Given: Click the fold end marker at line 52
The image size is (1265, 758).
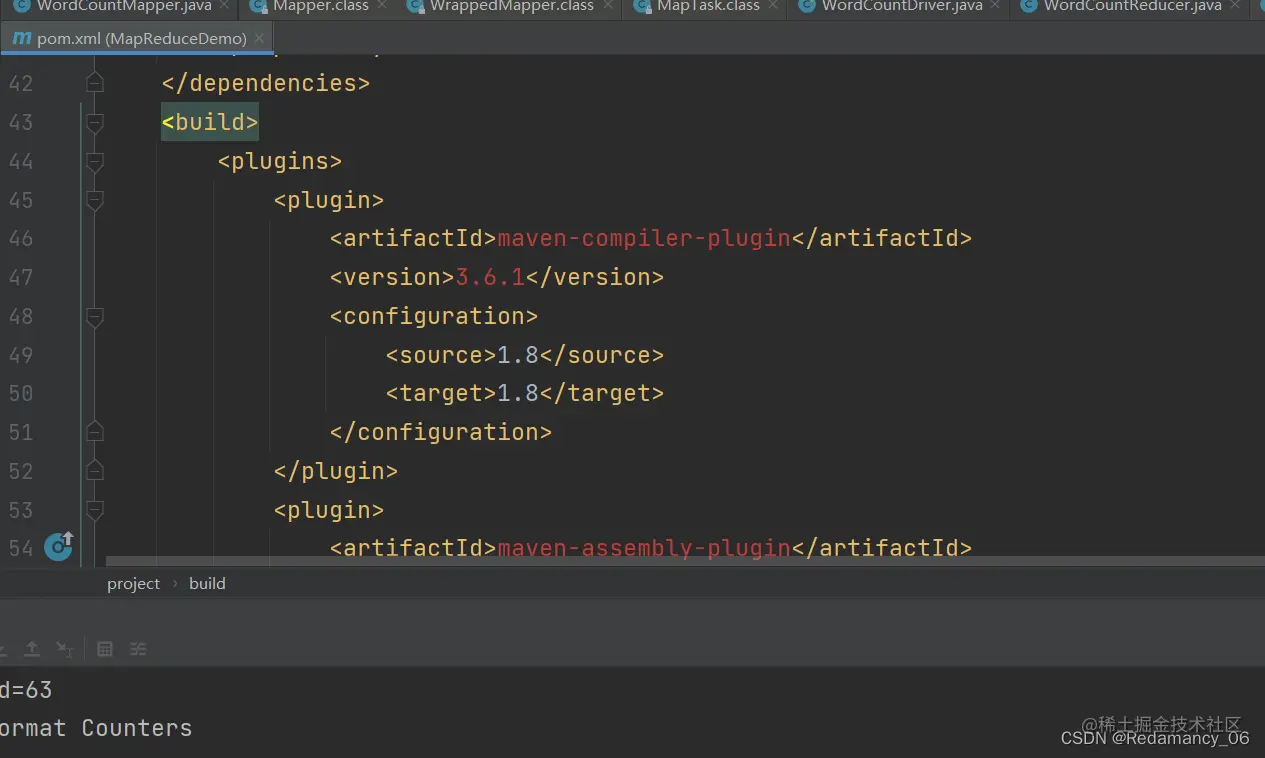Looking at the screenshot, I should pyautogui.click(x=95, y=471).
